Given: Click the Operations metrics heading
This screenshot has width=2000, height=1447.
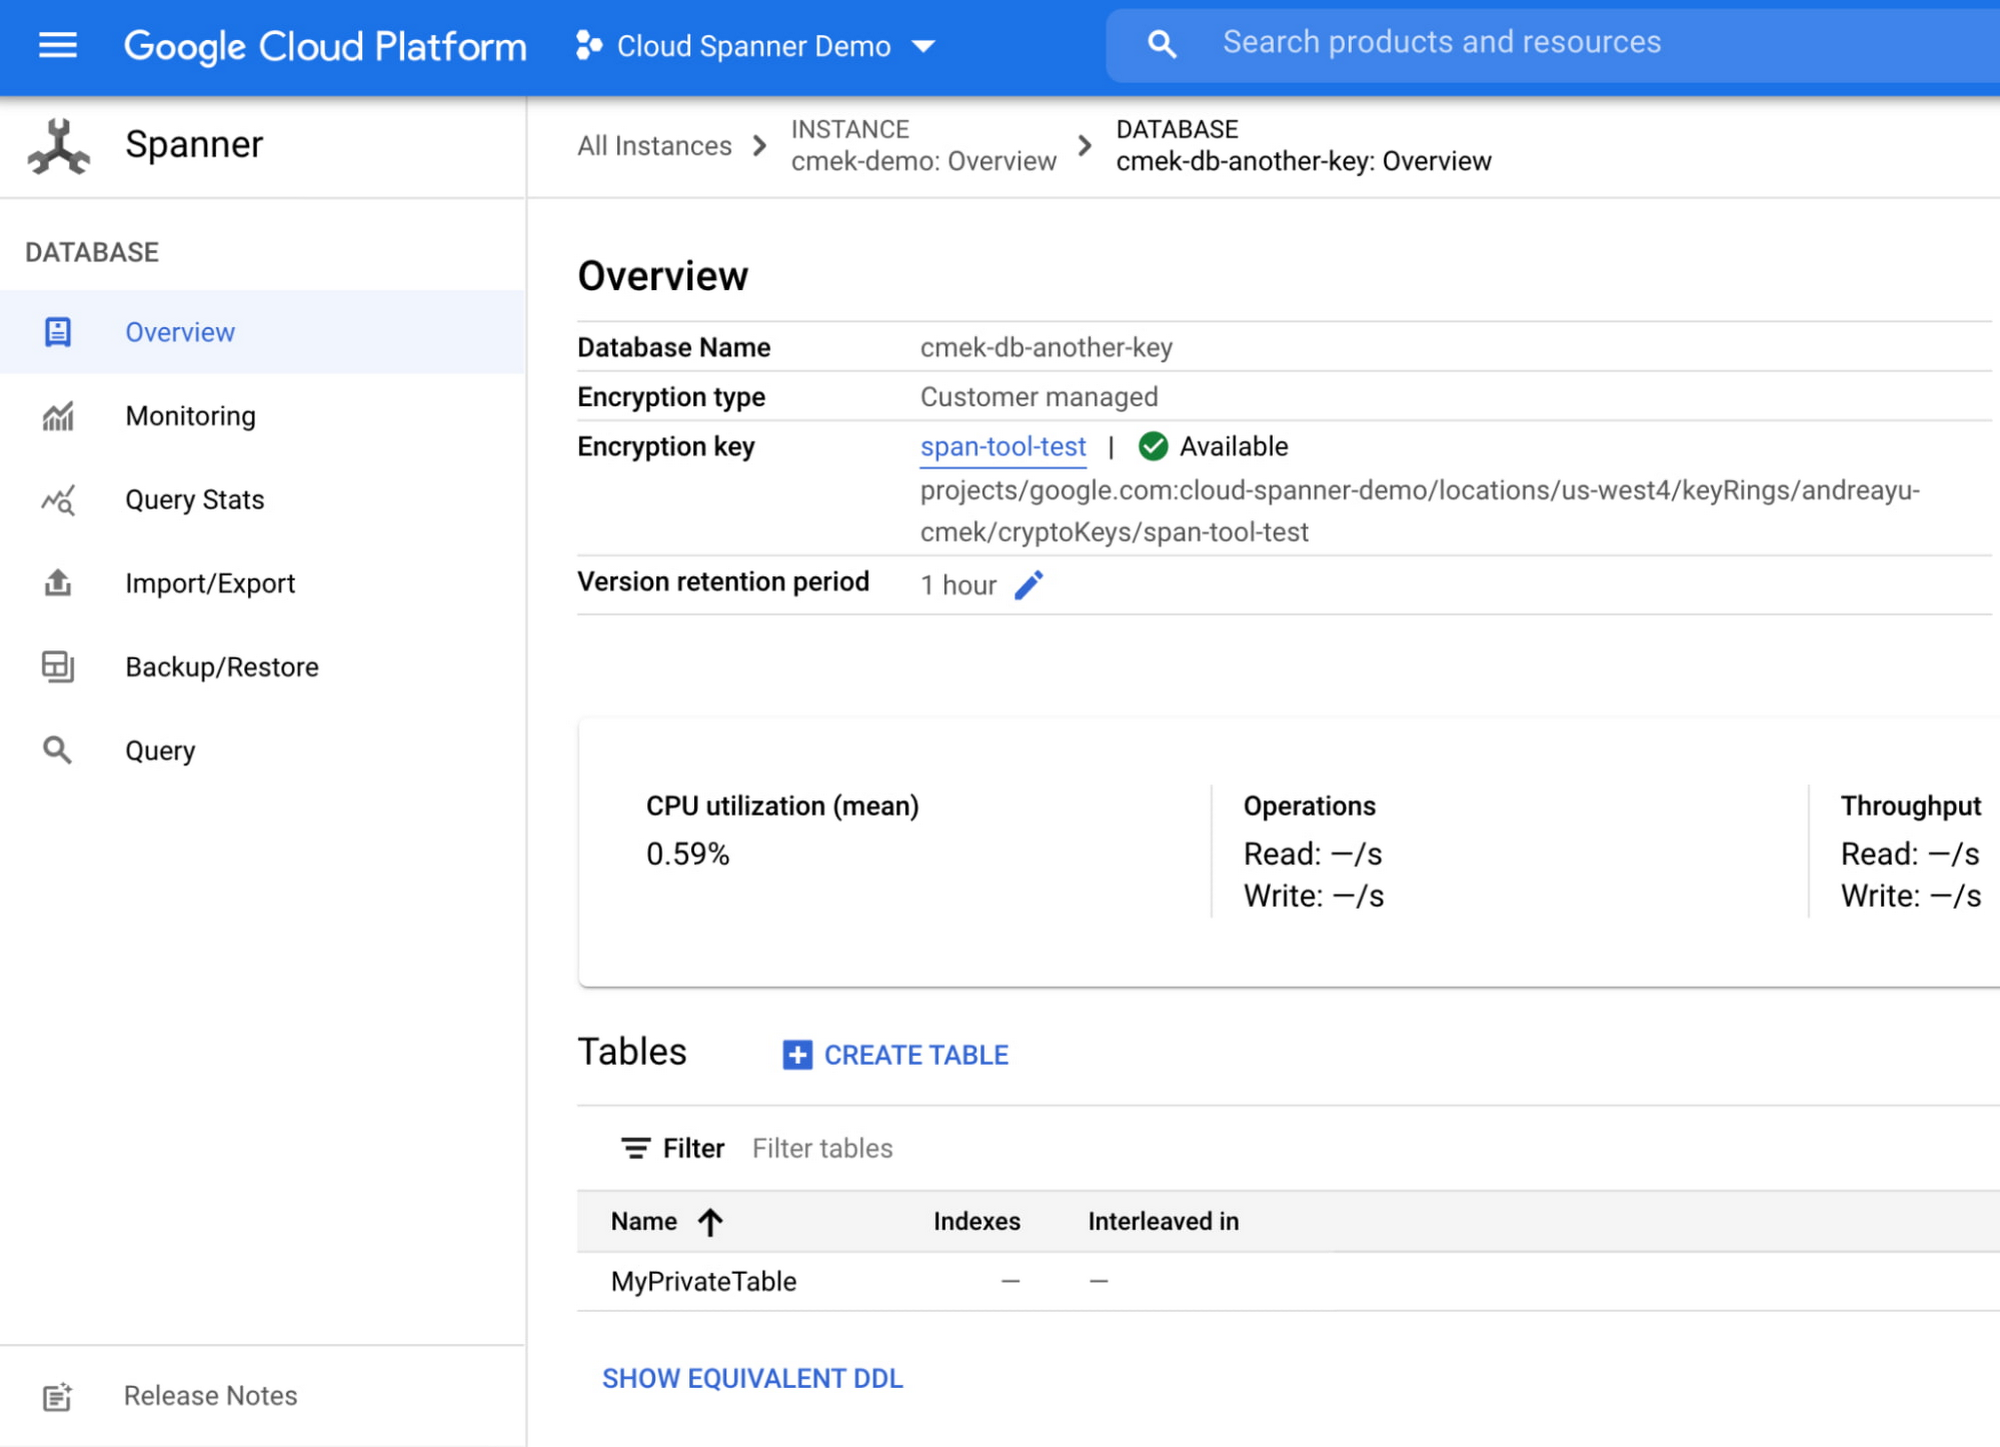Looking at the screenshot, I should coord(1309,806).
